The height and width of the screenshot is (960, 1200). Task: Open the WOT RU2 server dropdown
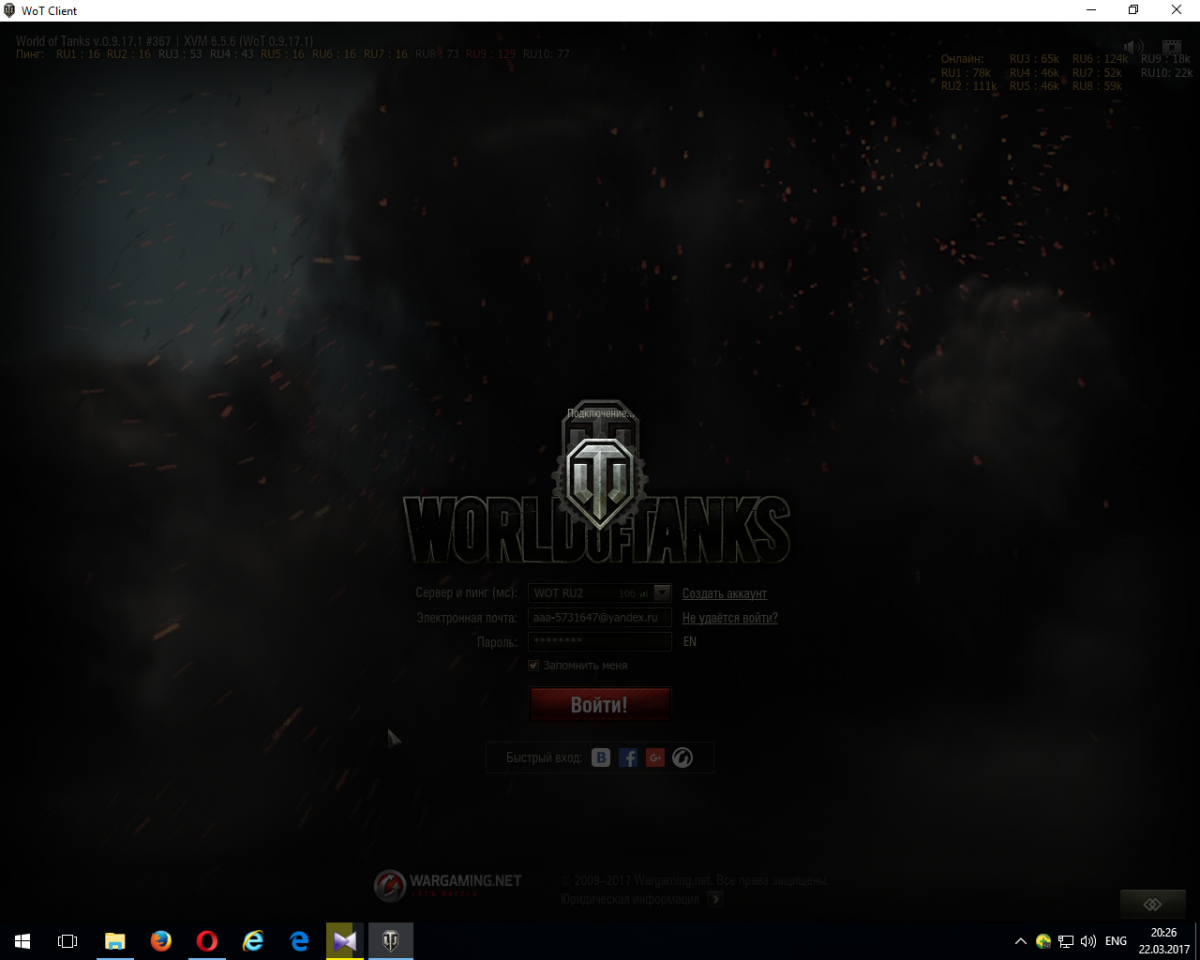(662, 593)
